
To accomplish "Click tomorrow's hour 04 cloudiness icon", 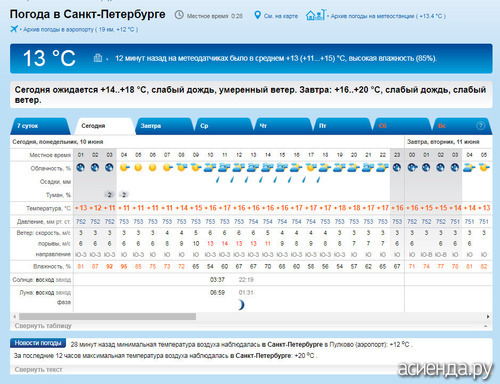I will 469,167.
